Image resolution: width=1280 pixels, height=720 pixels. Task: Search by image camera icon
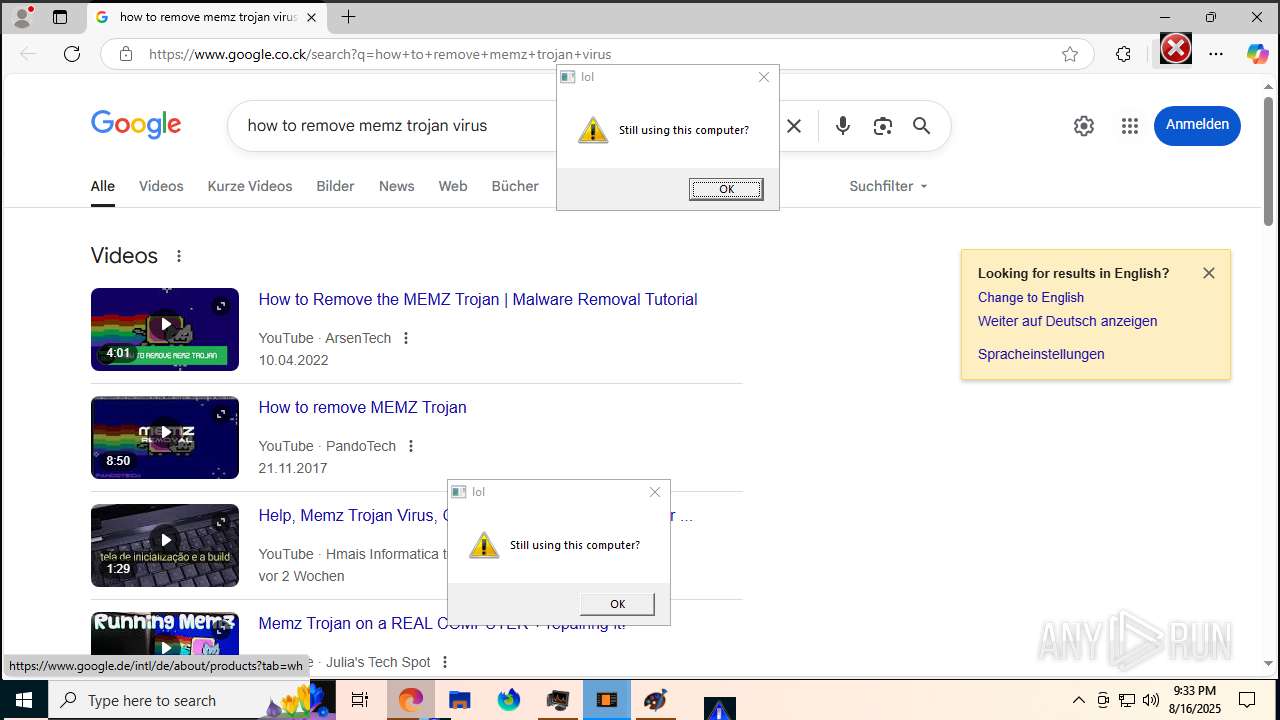(882, 126)
